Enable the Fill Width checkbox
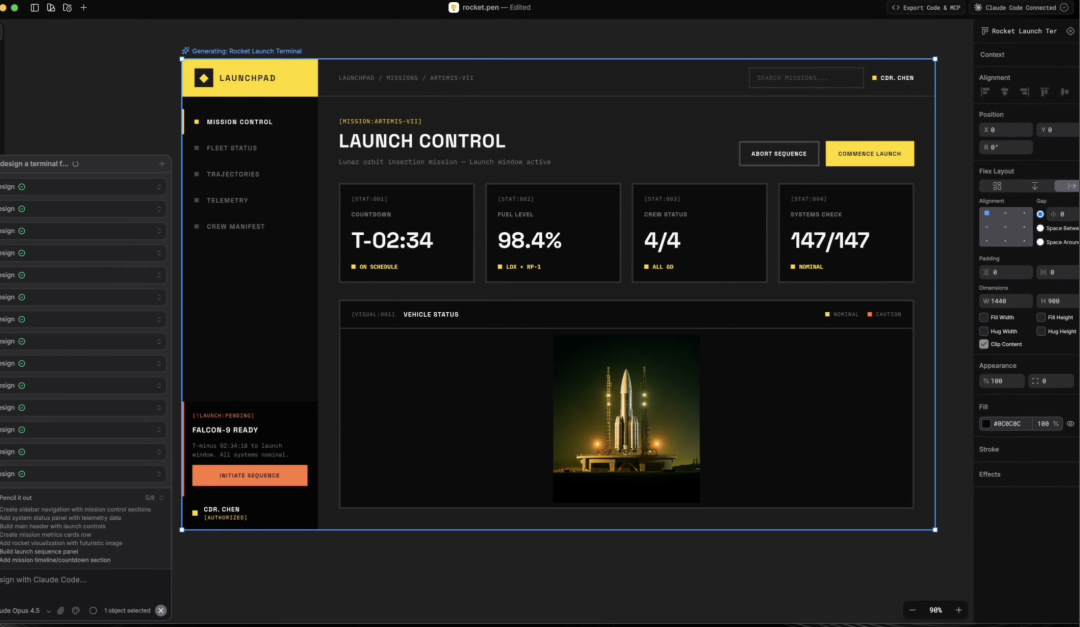 [x=984, y=317]
